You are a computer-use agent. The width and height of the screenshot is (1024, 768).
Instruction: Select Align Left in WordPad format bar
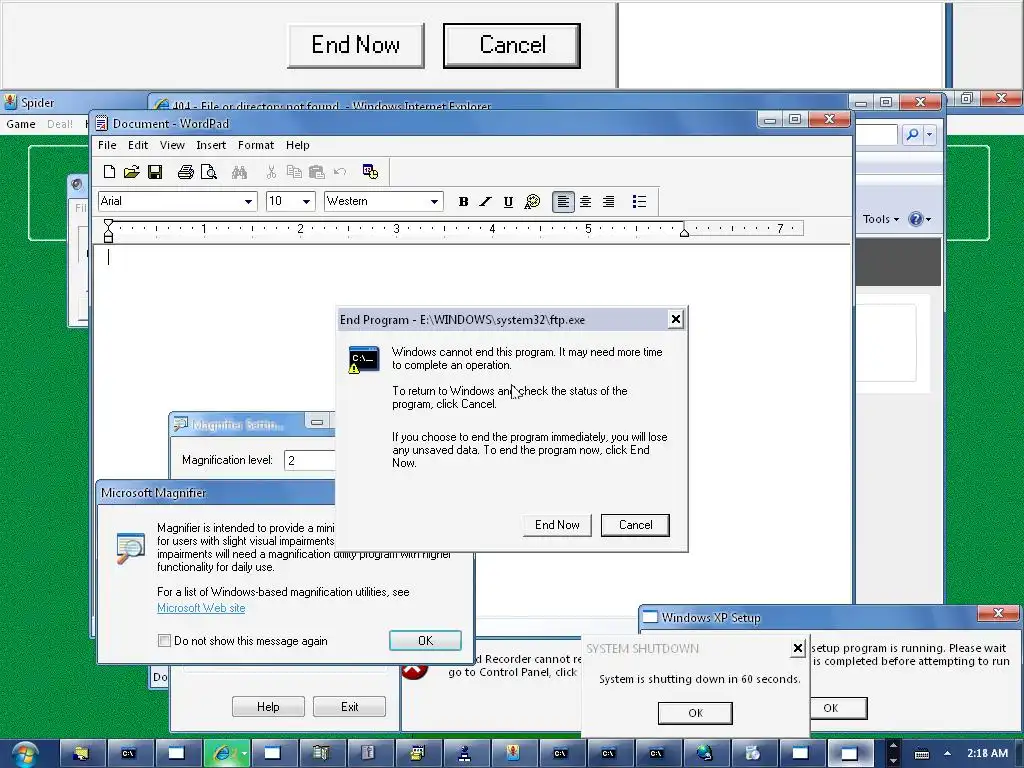[563, 202]
